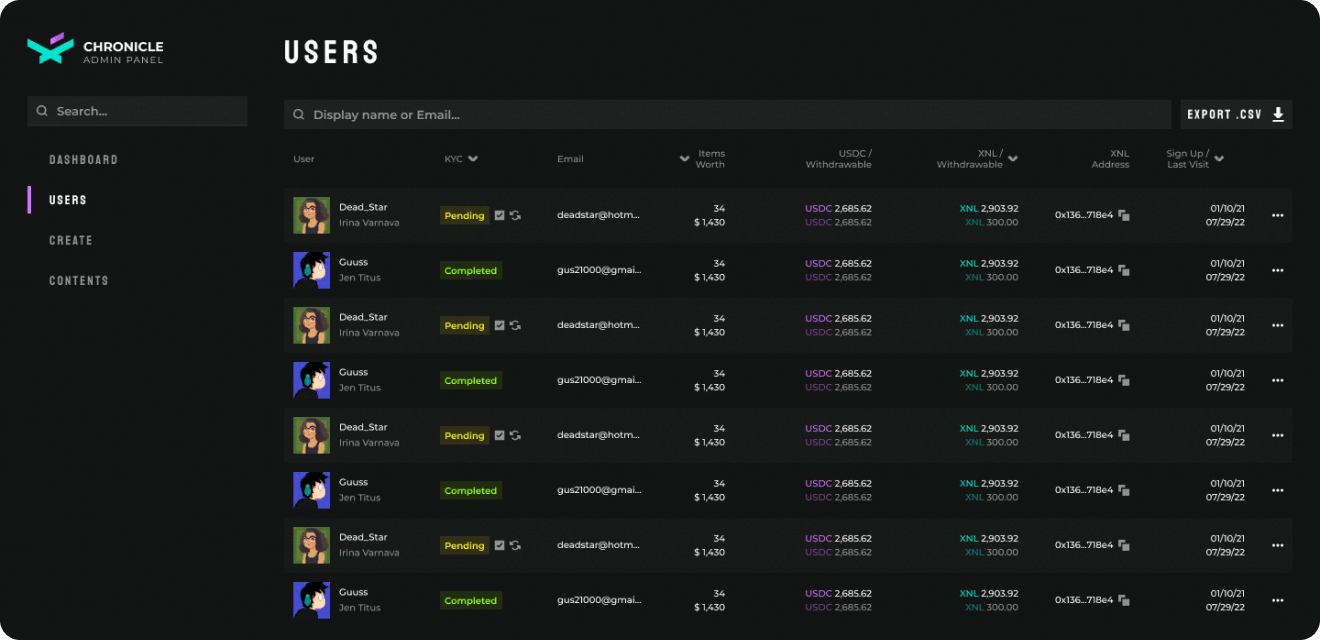Copy the XNL address in the first row
This screenshot has height=640, width=1320.
(x=1124, y=215)
